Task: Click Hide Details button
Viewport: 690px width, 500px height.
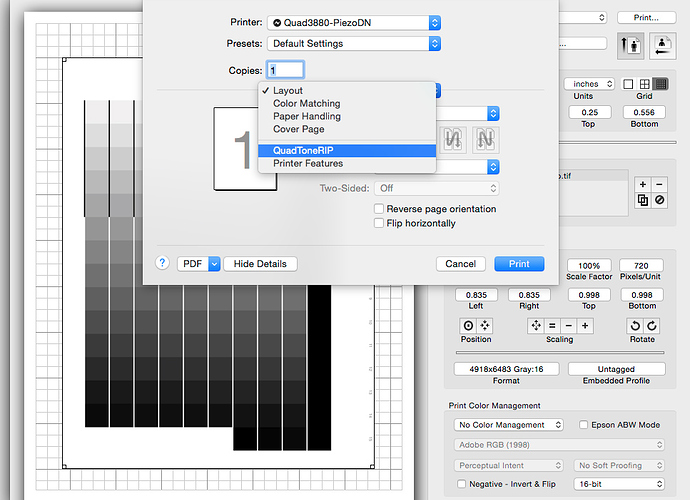Action: [x=260, y=264]
